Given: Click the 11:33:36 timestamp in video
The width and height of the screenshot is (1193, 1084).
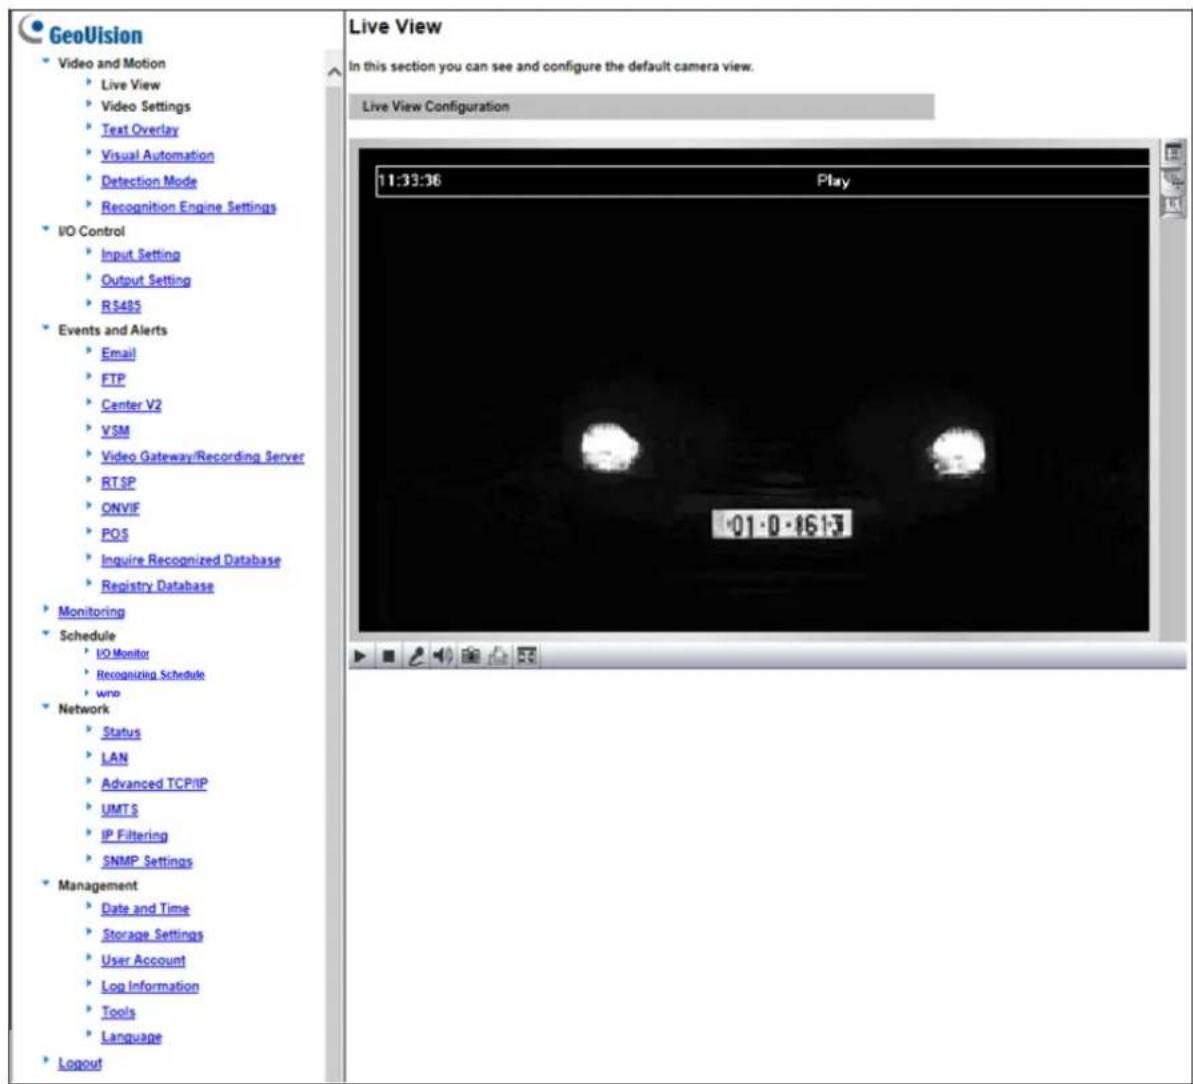Looking at the screenshot, I should 409,181.
